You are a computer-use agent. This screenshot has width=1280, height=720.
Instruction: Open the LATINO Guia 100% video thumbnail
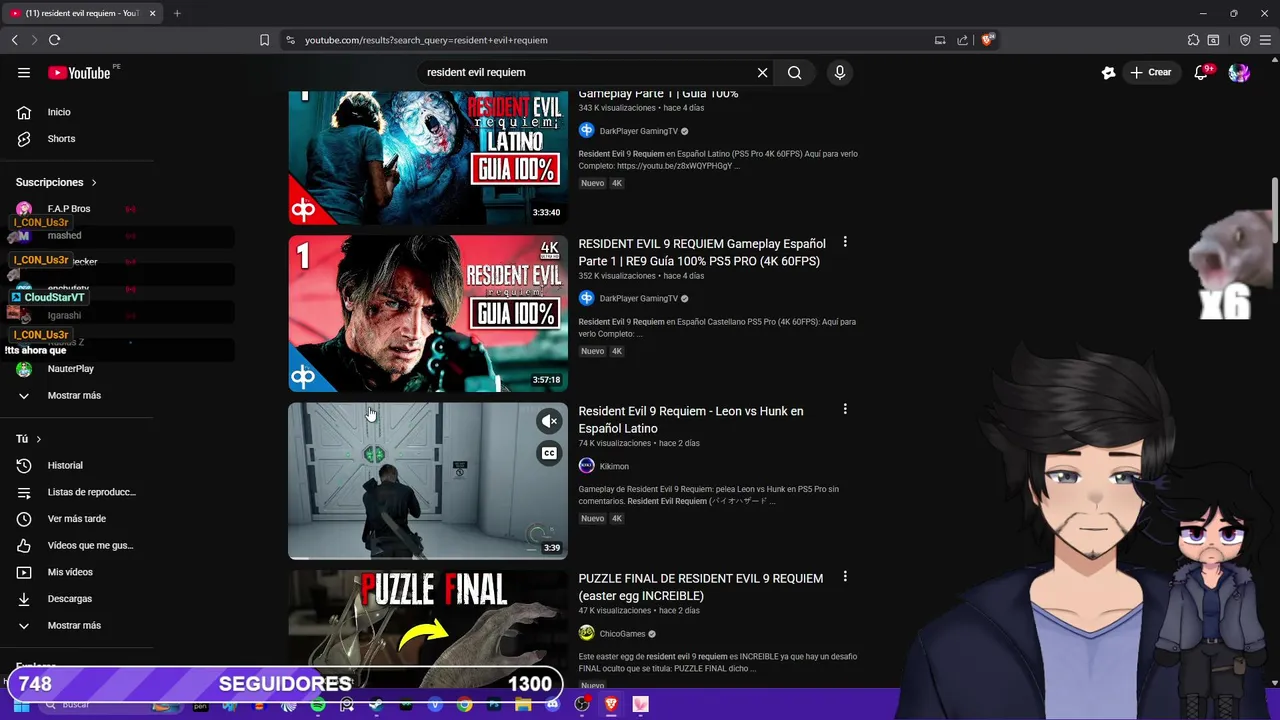[x=428, y=158]
